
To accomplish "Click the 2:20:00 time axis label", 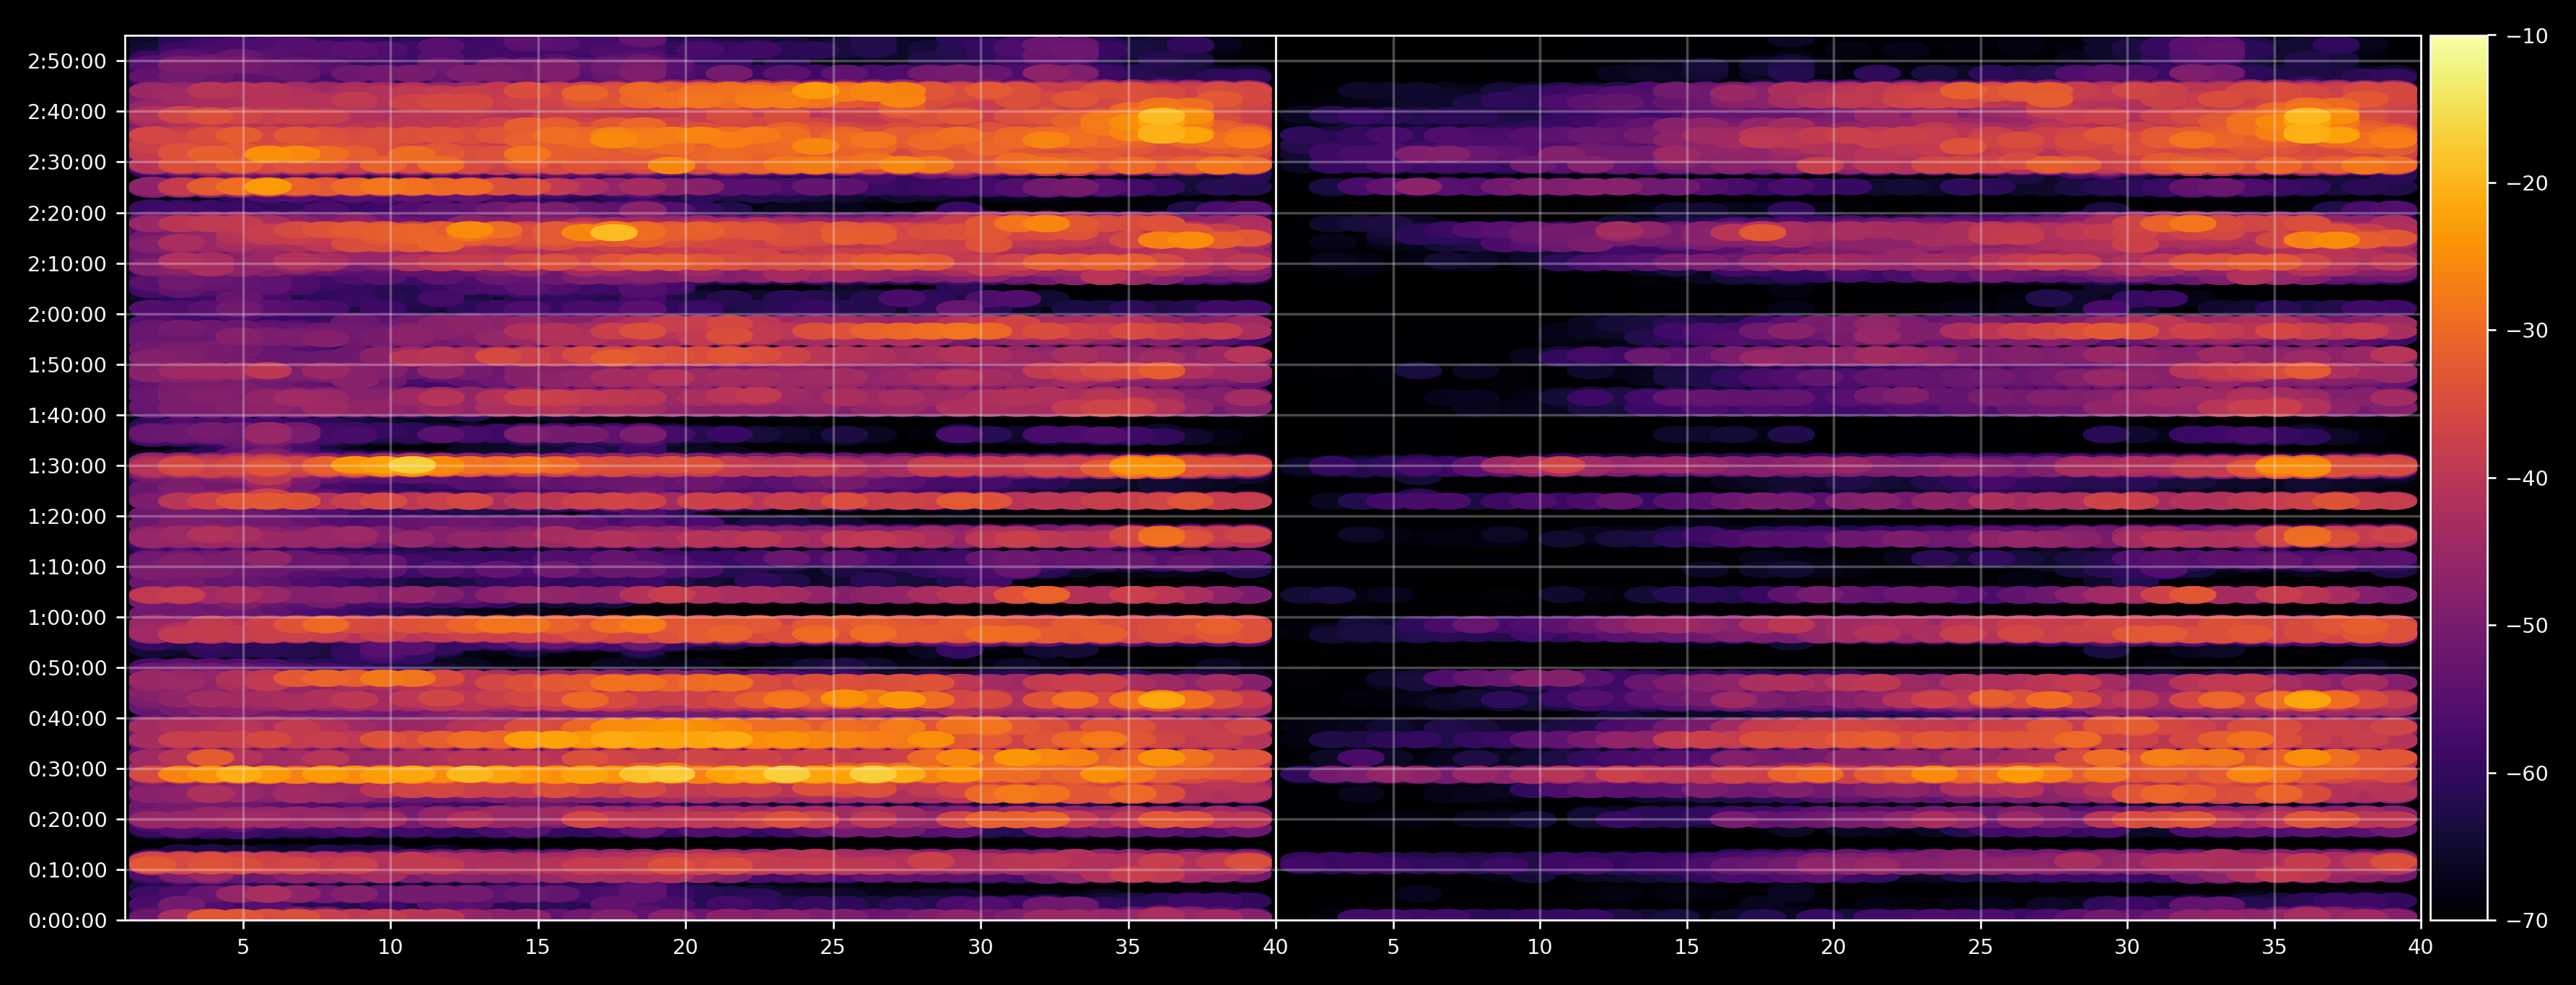I will pyautogui.click(x=67, y=213).
